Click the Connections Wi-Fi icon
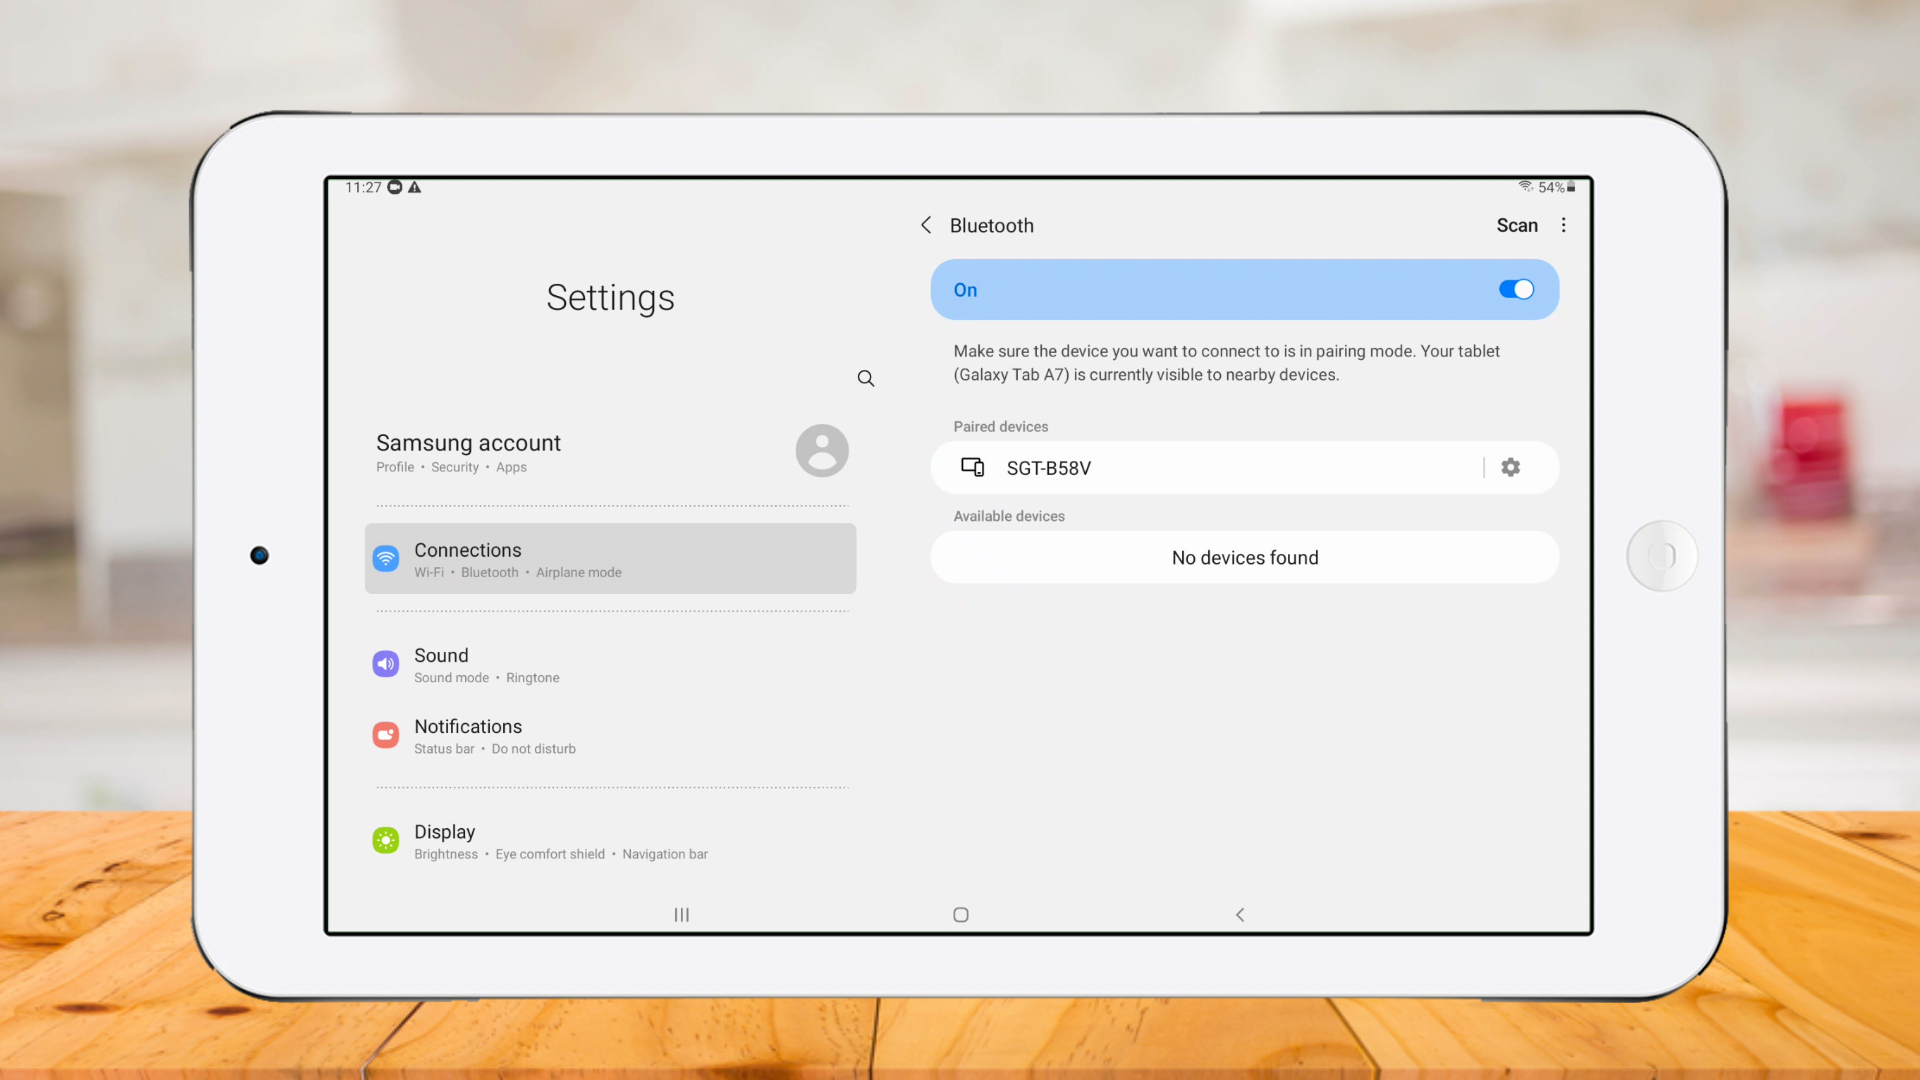 (x=386, y=559)
